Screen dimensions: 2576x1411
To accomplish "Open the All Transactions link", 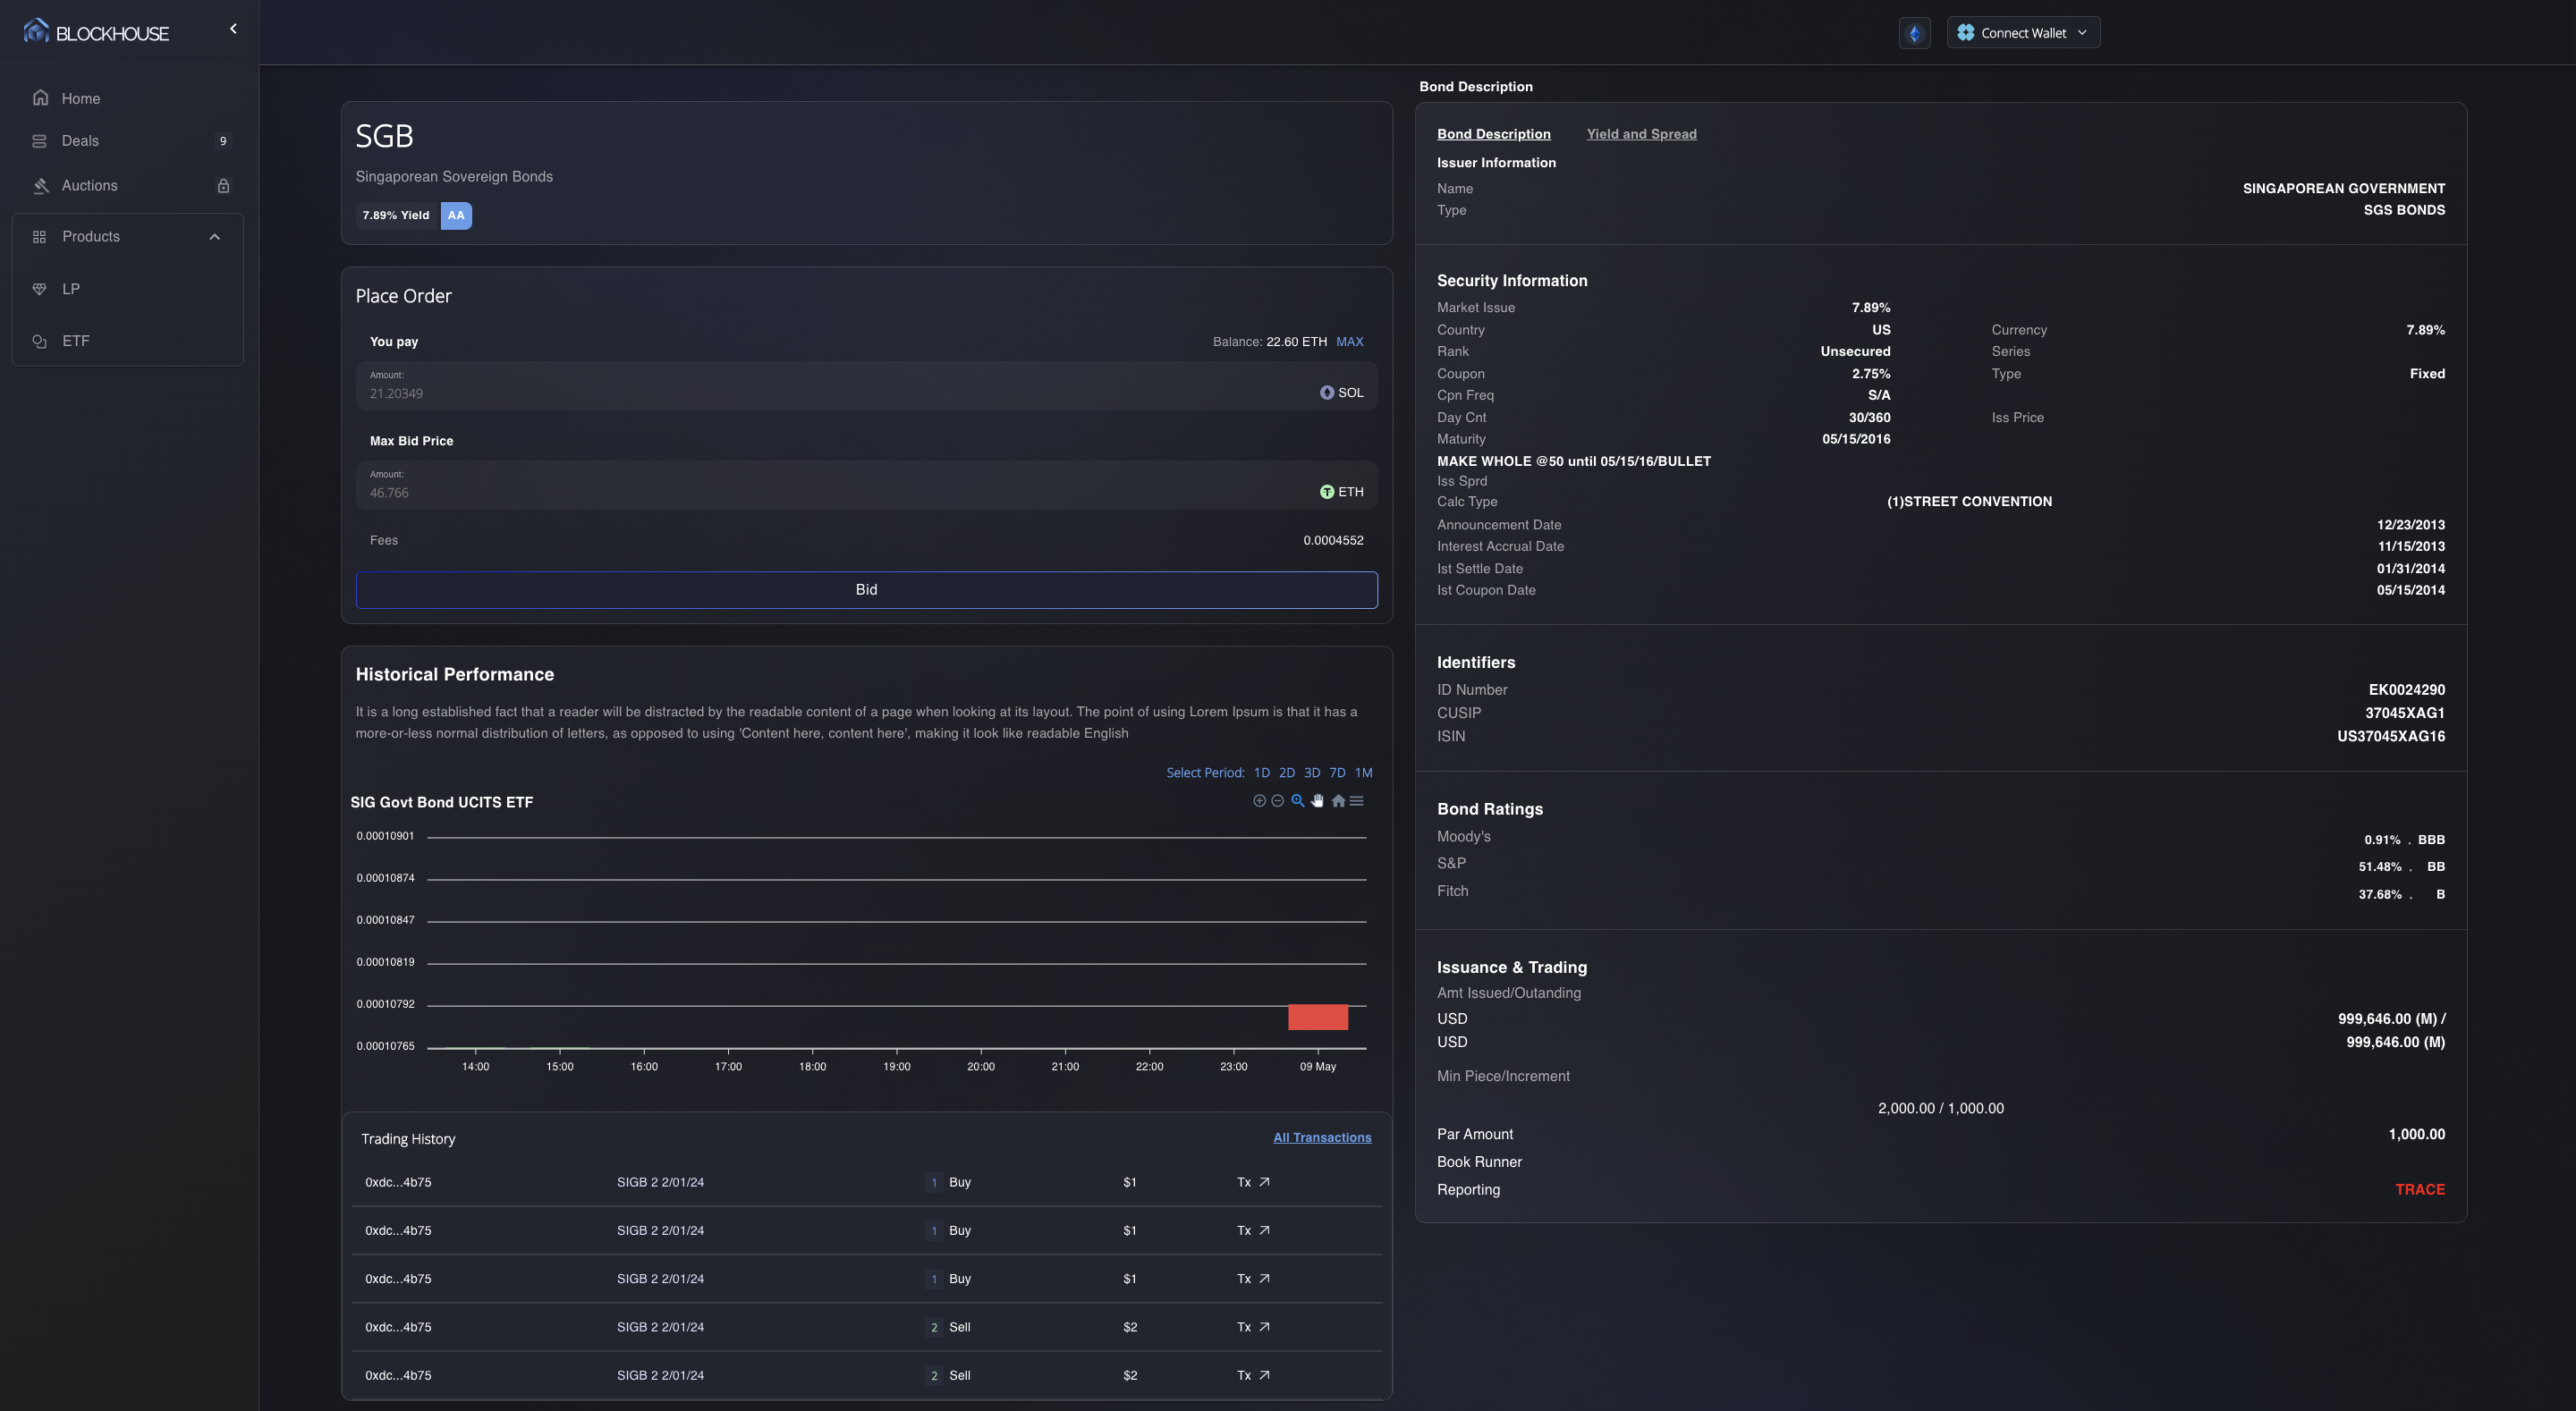I will pos(1321,1138).
